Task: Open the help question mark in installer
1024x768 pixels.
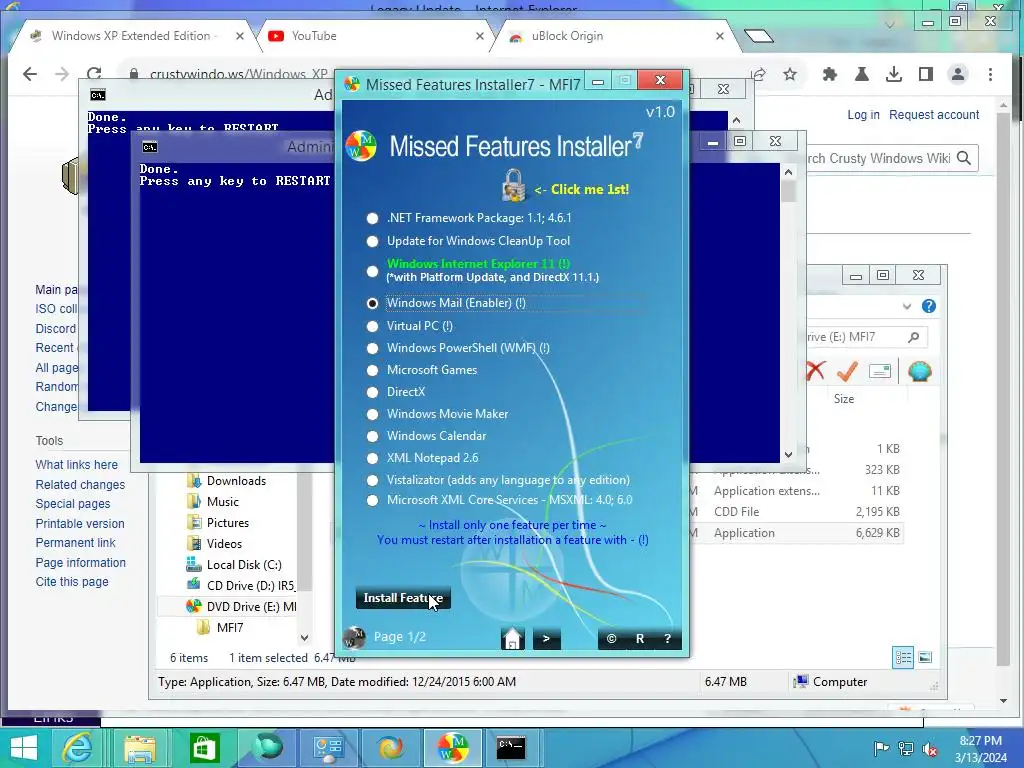Action: (x=667, y=639)
